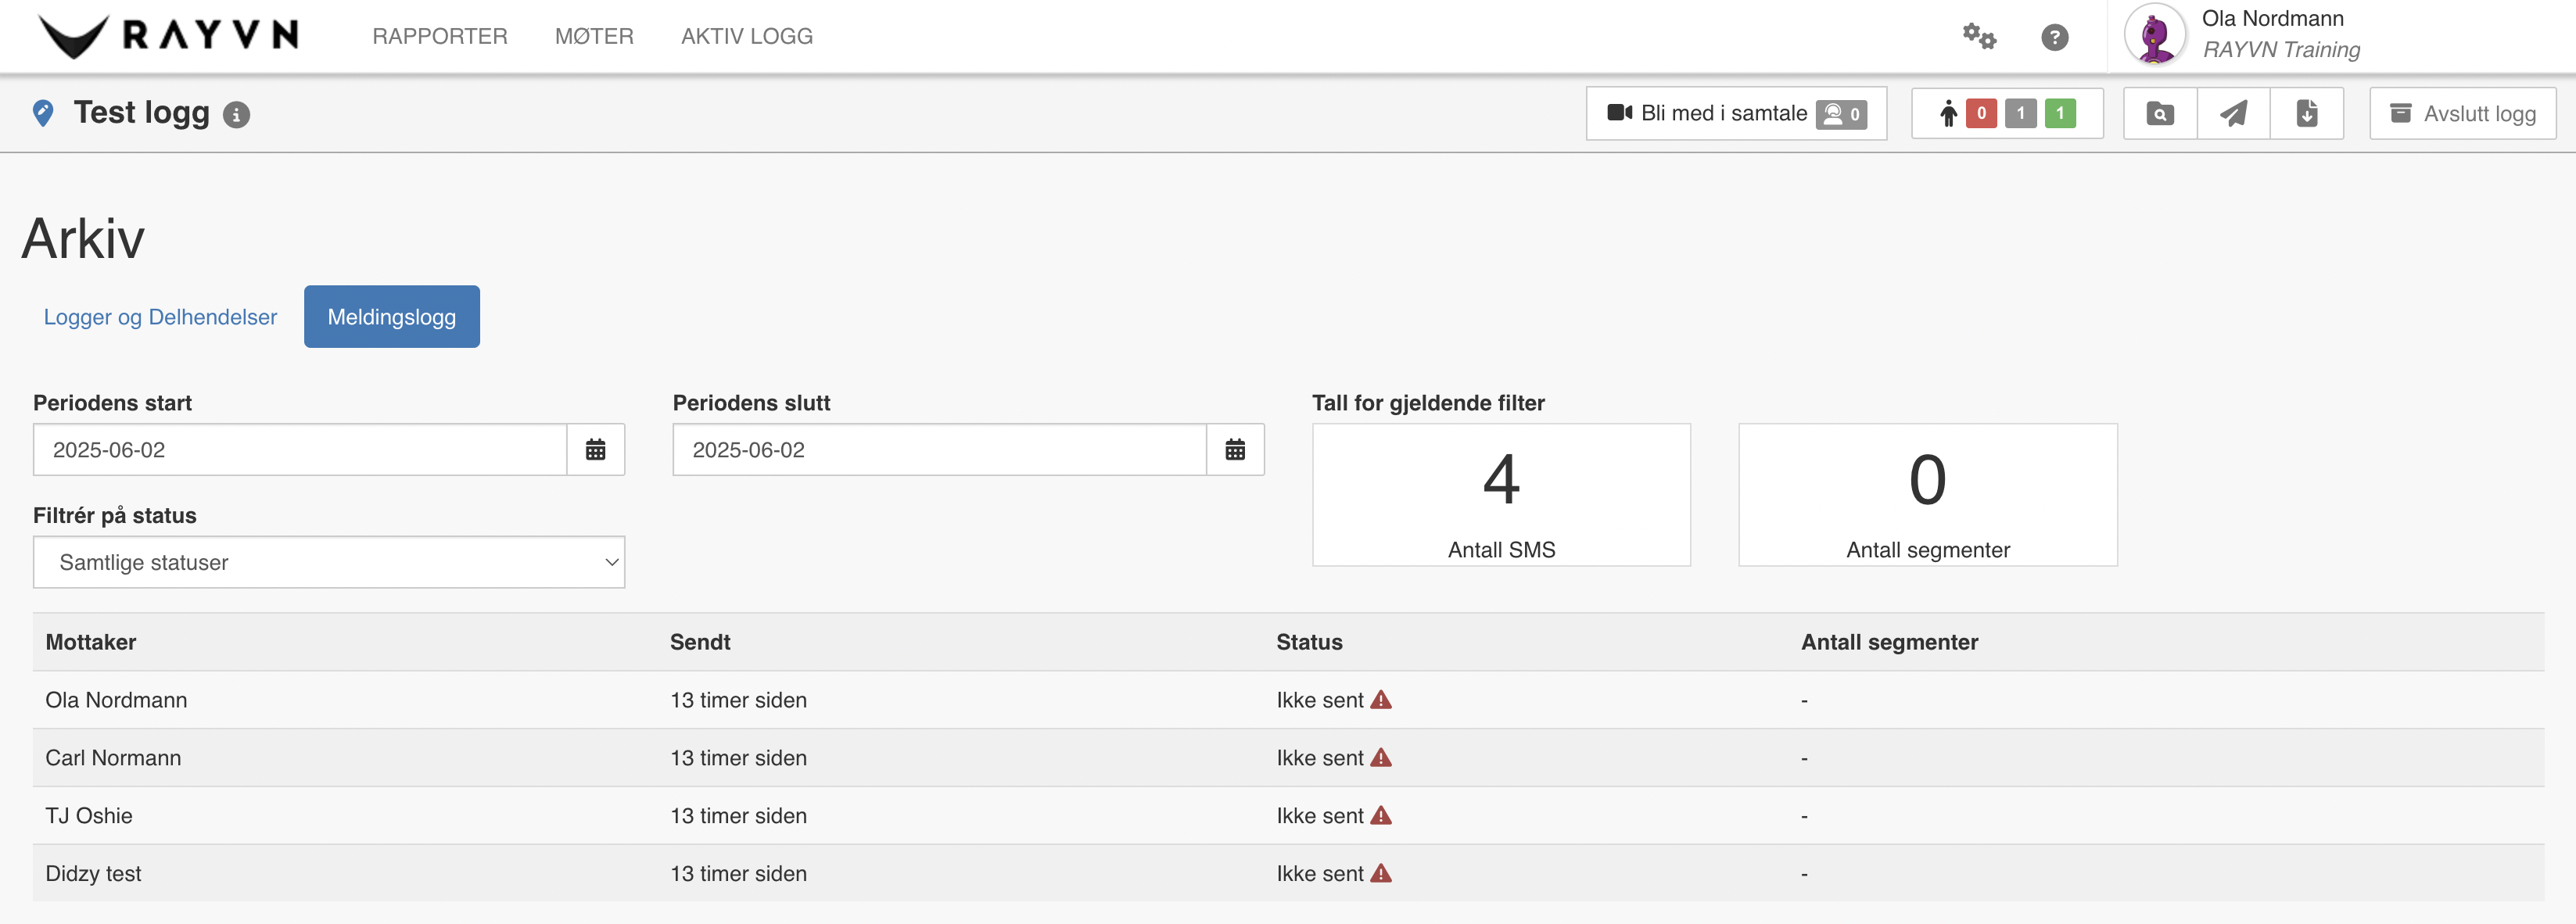2576x924 pixels.
Task: Click the Antall segmenter column header
Action: [1889, 642]
